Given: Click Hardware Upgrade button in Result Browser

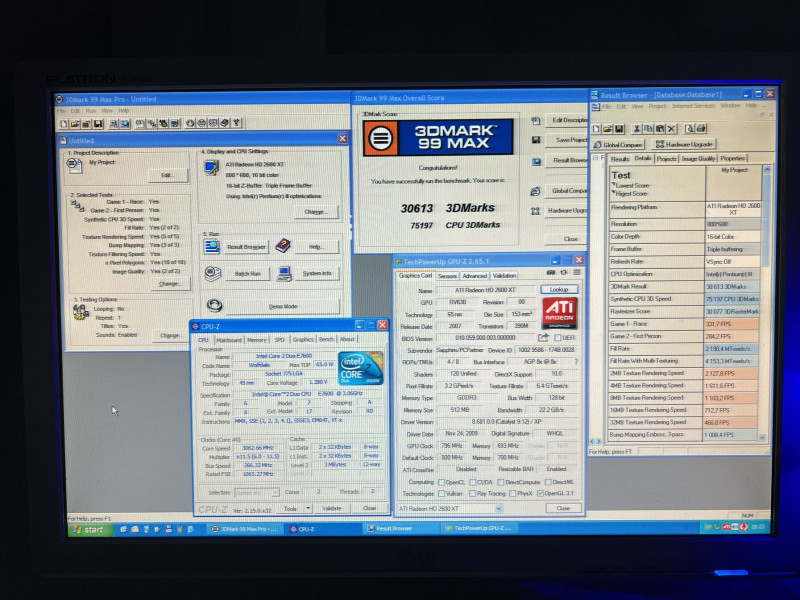Looking at the screenshot, I should (x=684, y=144).
